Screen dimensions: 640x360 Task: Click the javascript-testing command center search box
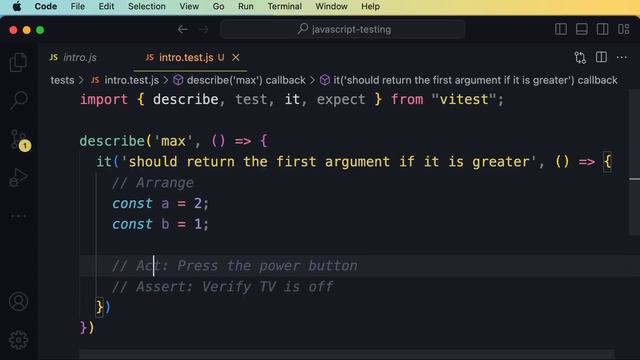(x=342, y=29)
